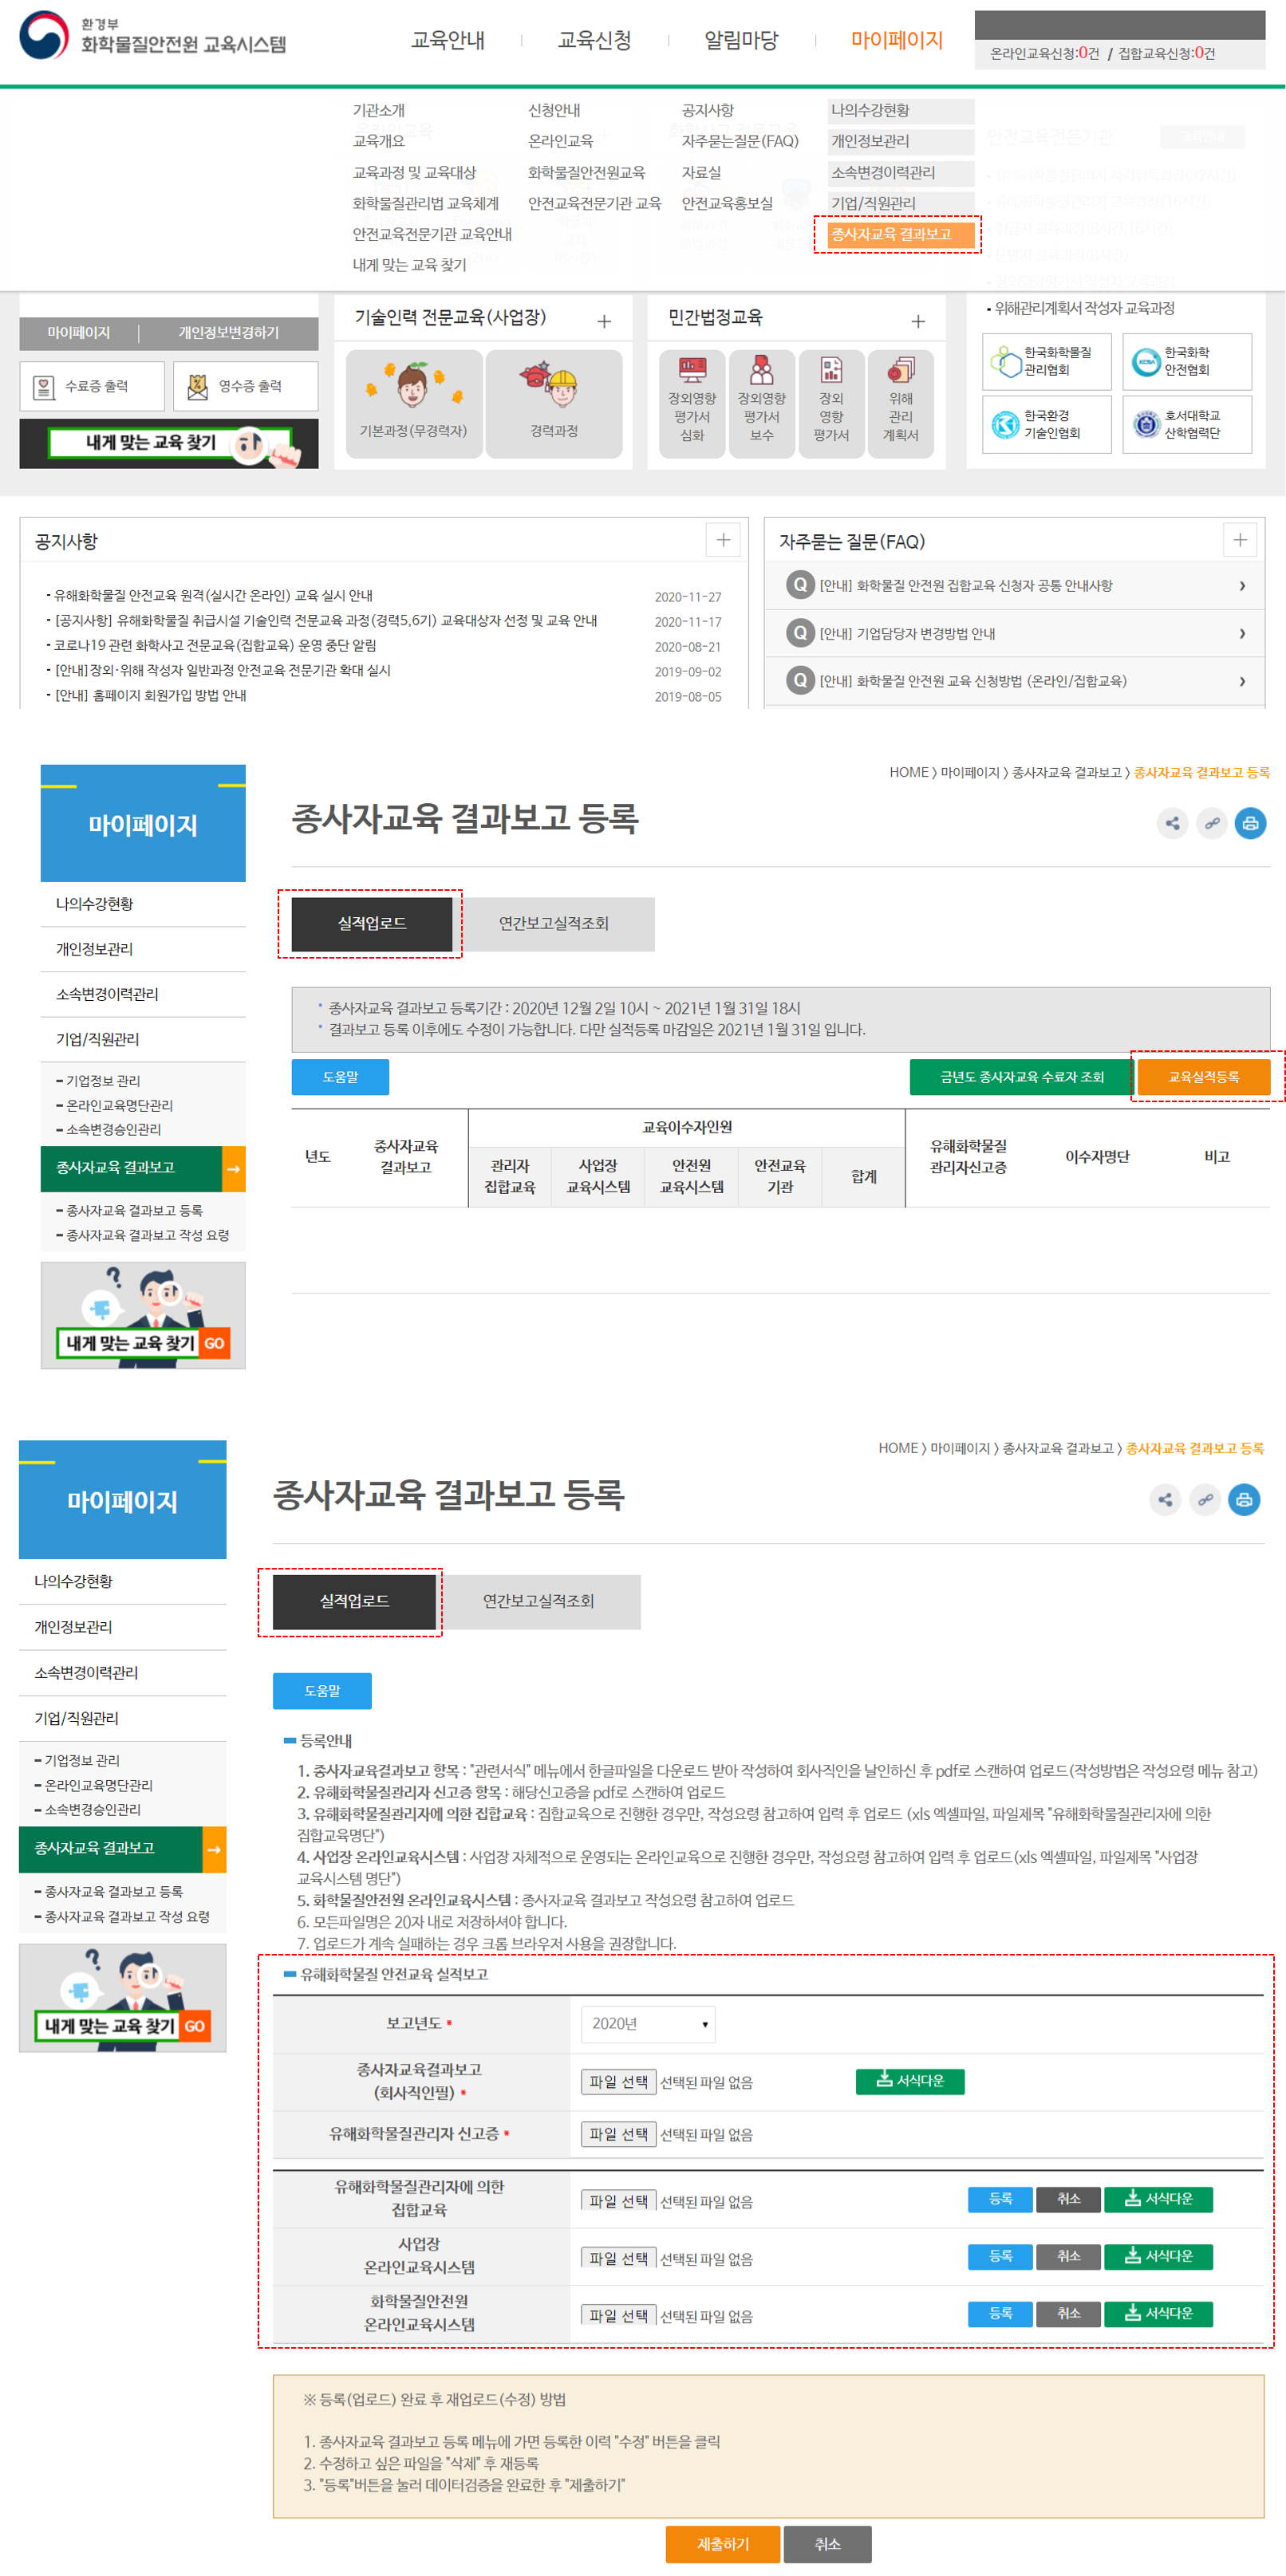This screenshot has height=2576, width=1286.
Task: Open 한국화학물질관리협회 logo link
Action: (1047, 362)
